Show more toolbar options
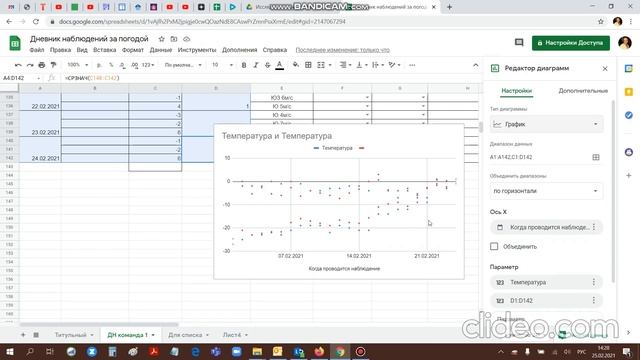640x360 pixels. click(x=412, y=65)
